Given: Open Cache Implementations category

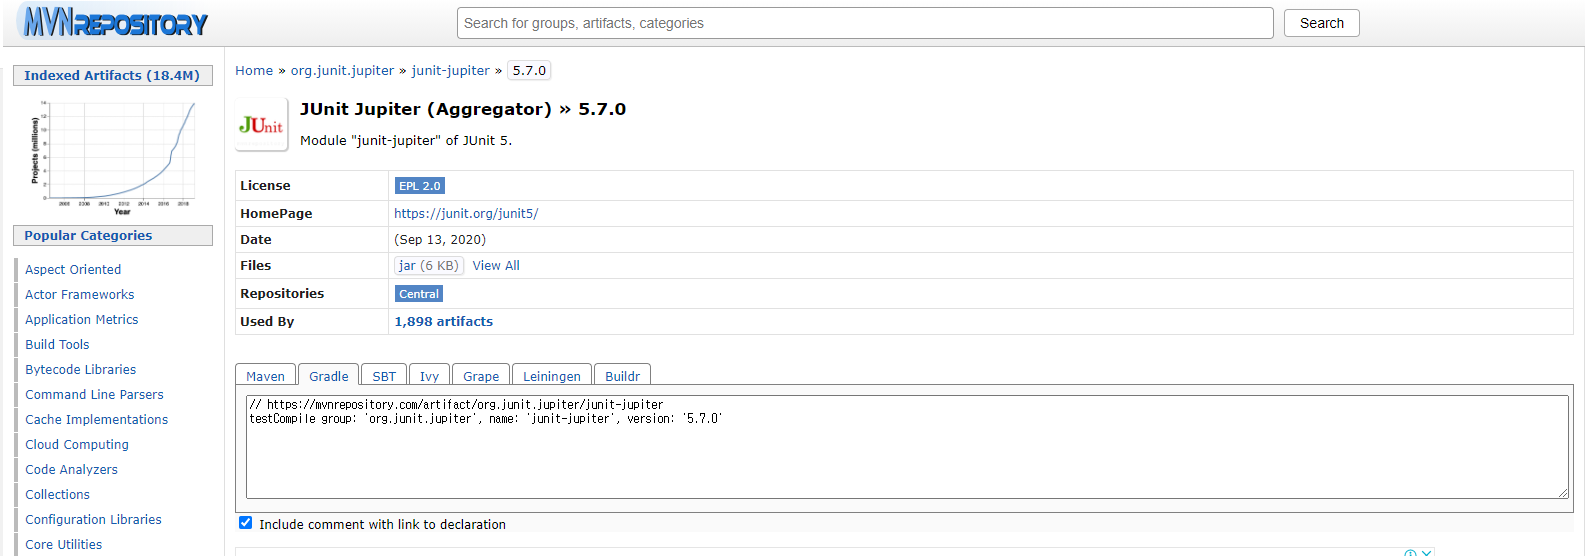Looking at the screenshot, I should 96,420.
